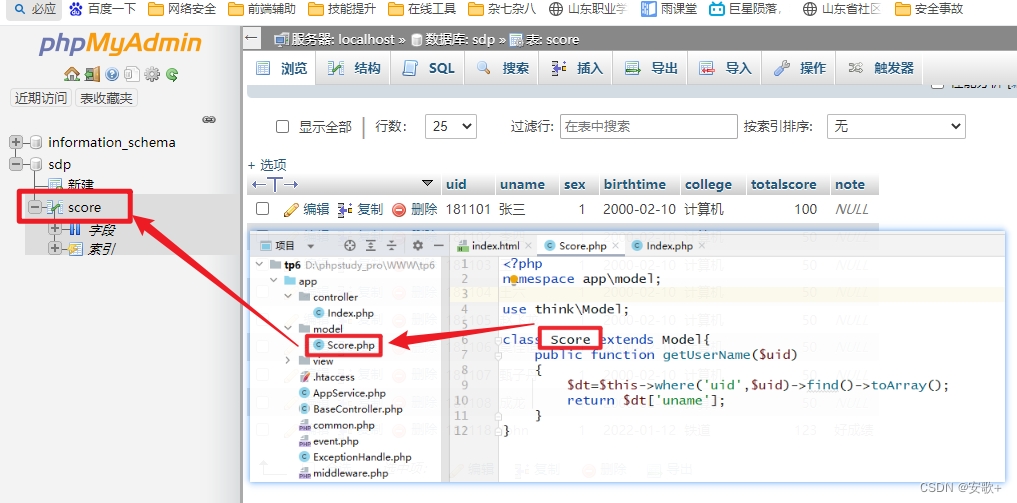The height and width of the screenshot is (503, 1017).
Task: Click the + 选项 options link
Action: (x=267, y=164)
